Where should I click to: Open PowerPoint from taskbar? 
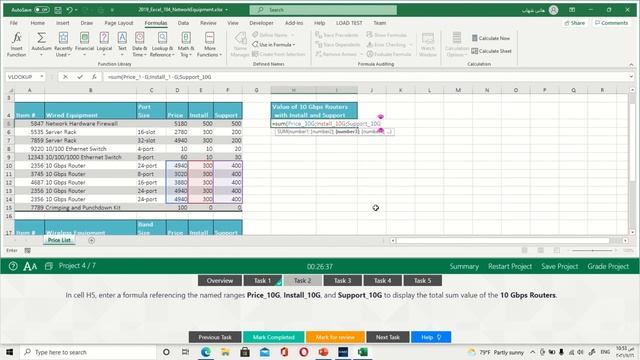click(323, 352)
